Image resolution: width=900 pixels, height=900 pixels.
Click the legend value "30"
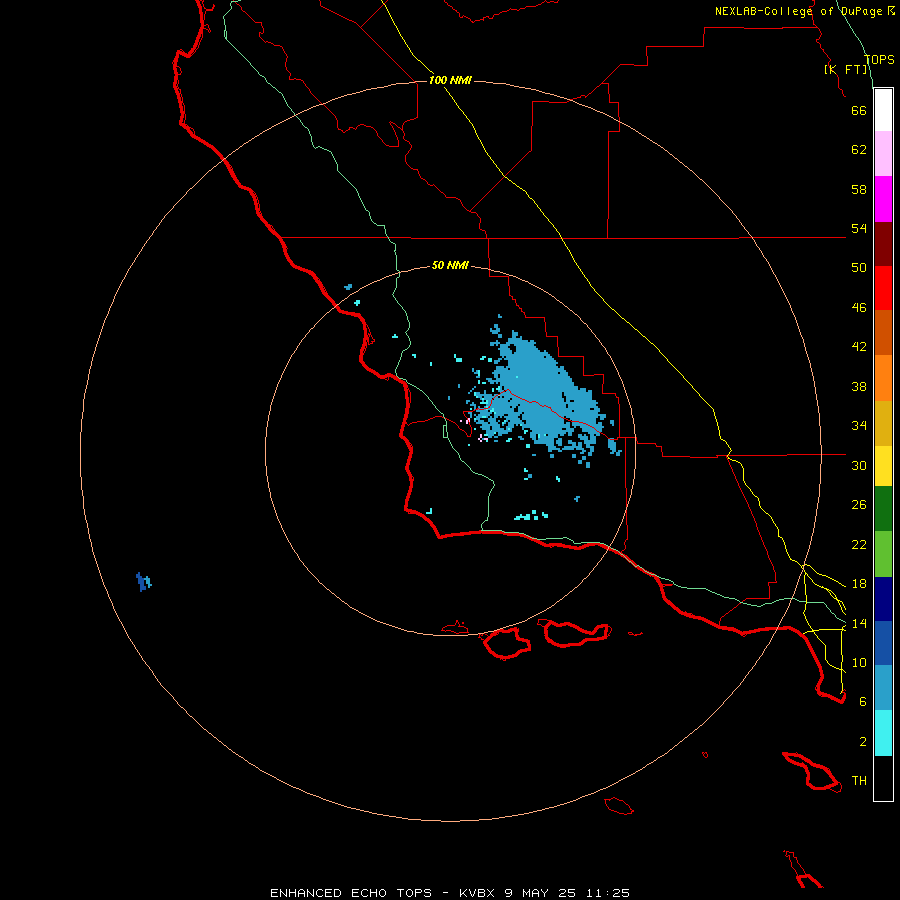coord(859,465)
